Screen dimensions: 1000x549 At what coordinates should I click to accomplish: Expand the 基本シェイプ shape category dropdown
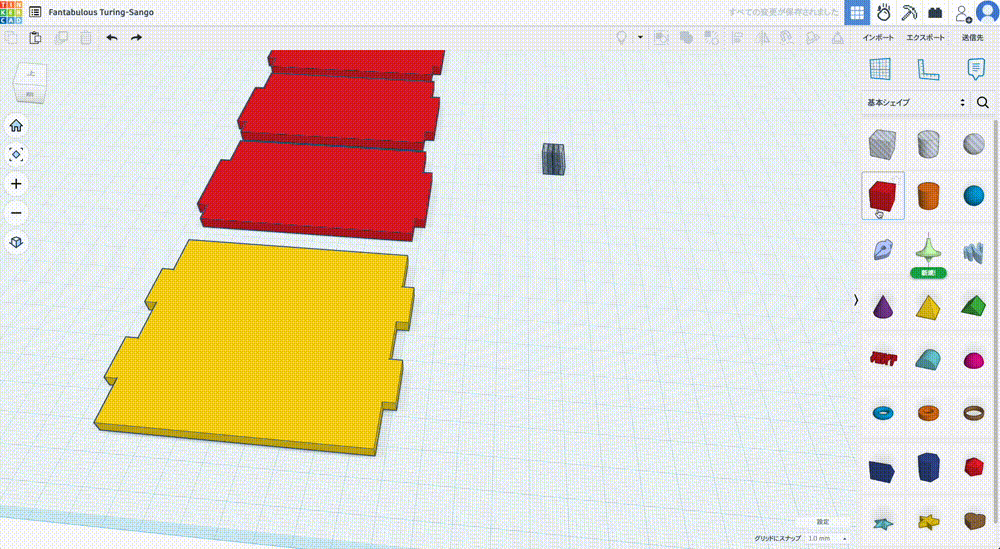(x=916, y=103)
